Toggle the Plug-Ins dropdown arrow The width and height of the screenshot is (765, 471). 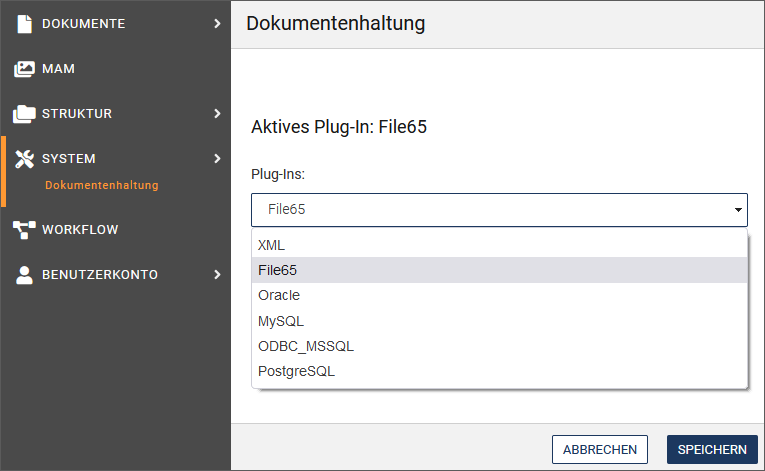pos(738,210)
